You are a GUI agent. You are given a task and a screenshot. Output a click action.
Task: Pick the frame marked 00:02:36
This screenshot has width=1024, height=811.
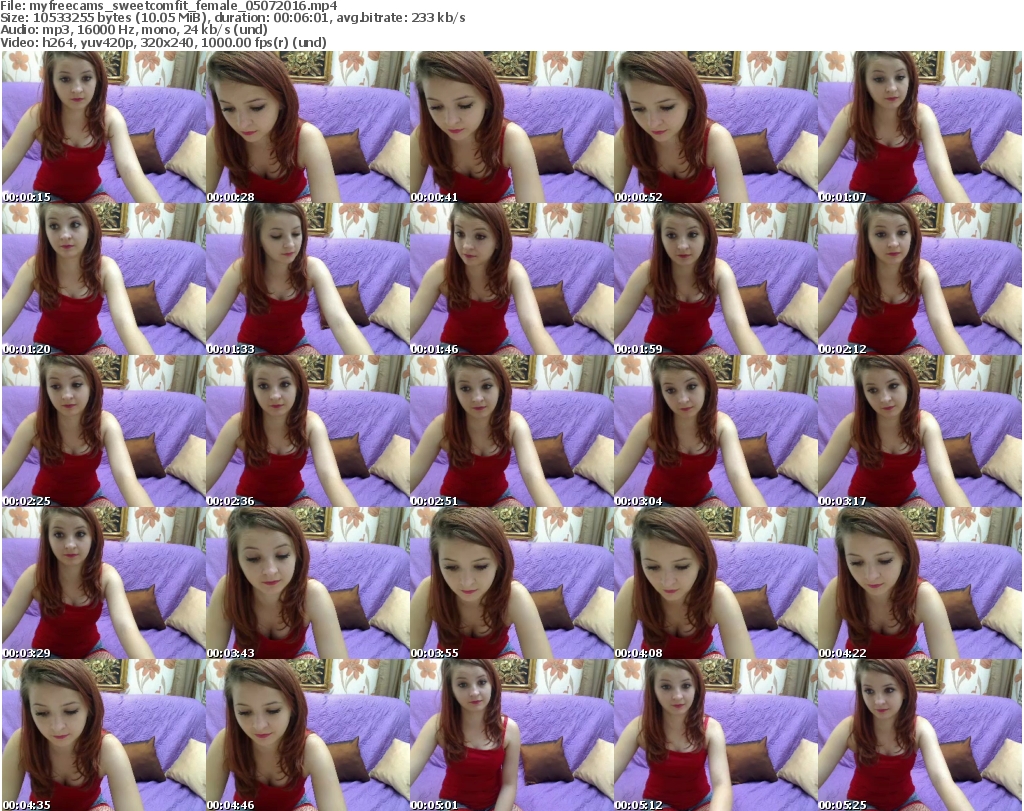308,431
